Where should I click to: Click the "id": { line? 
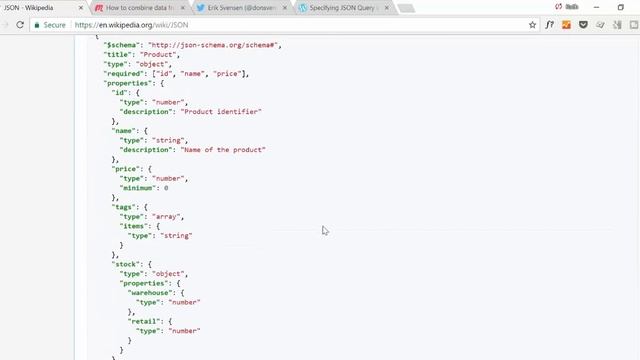click(x=125, y=93)
